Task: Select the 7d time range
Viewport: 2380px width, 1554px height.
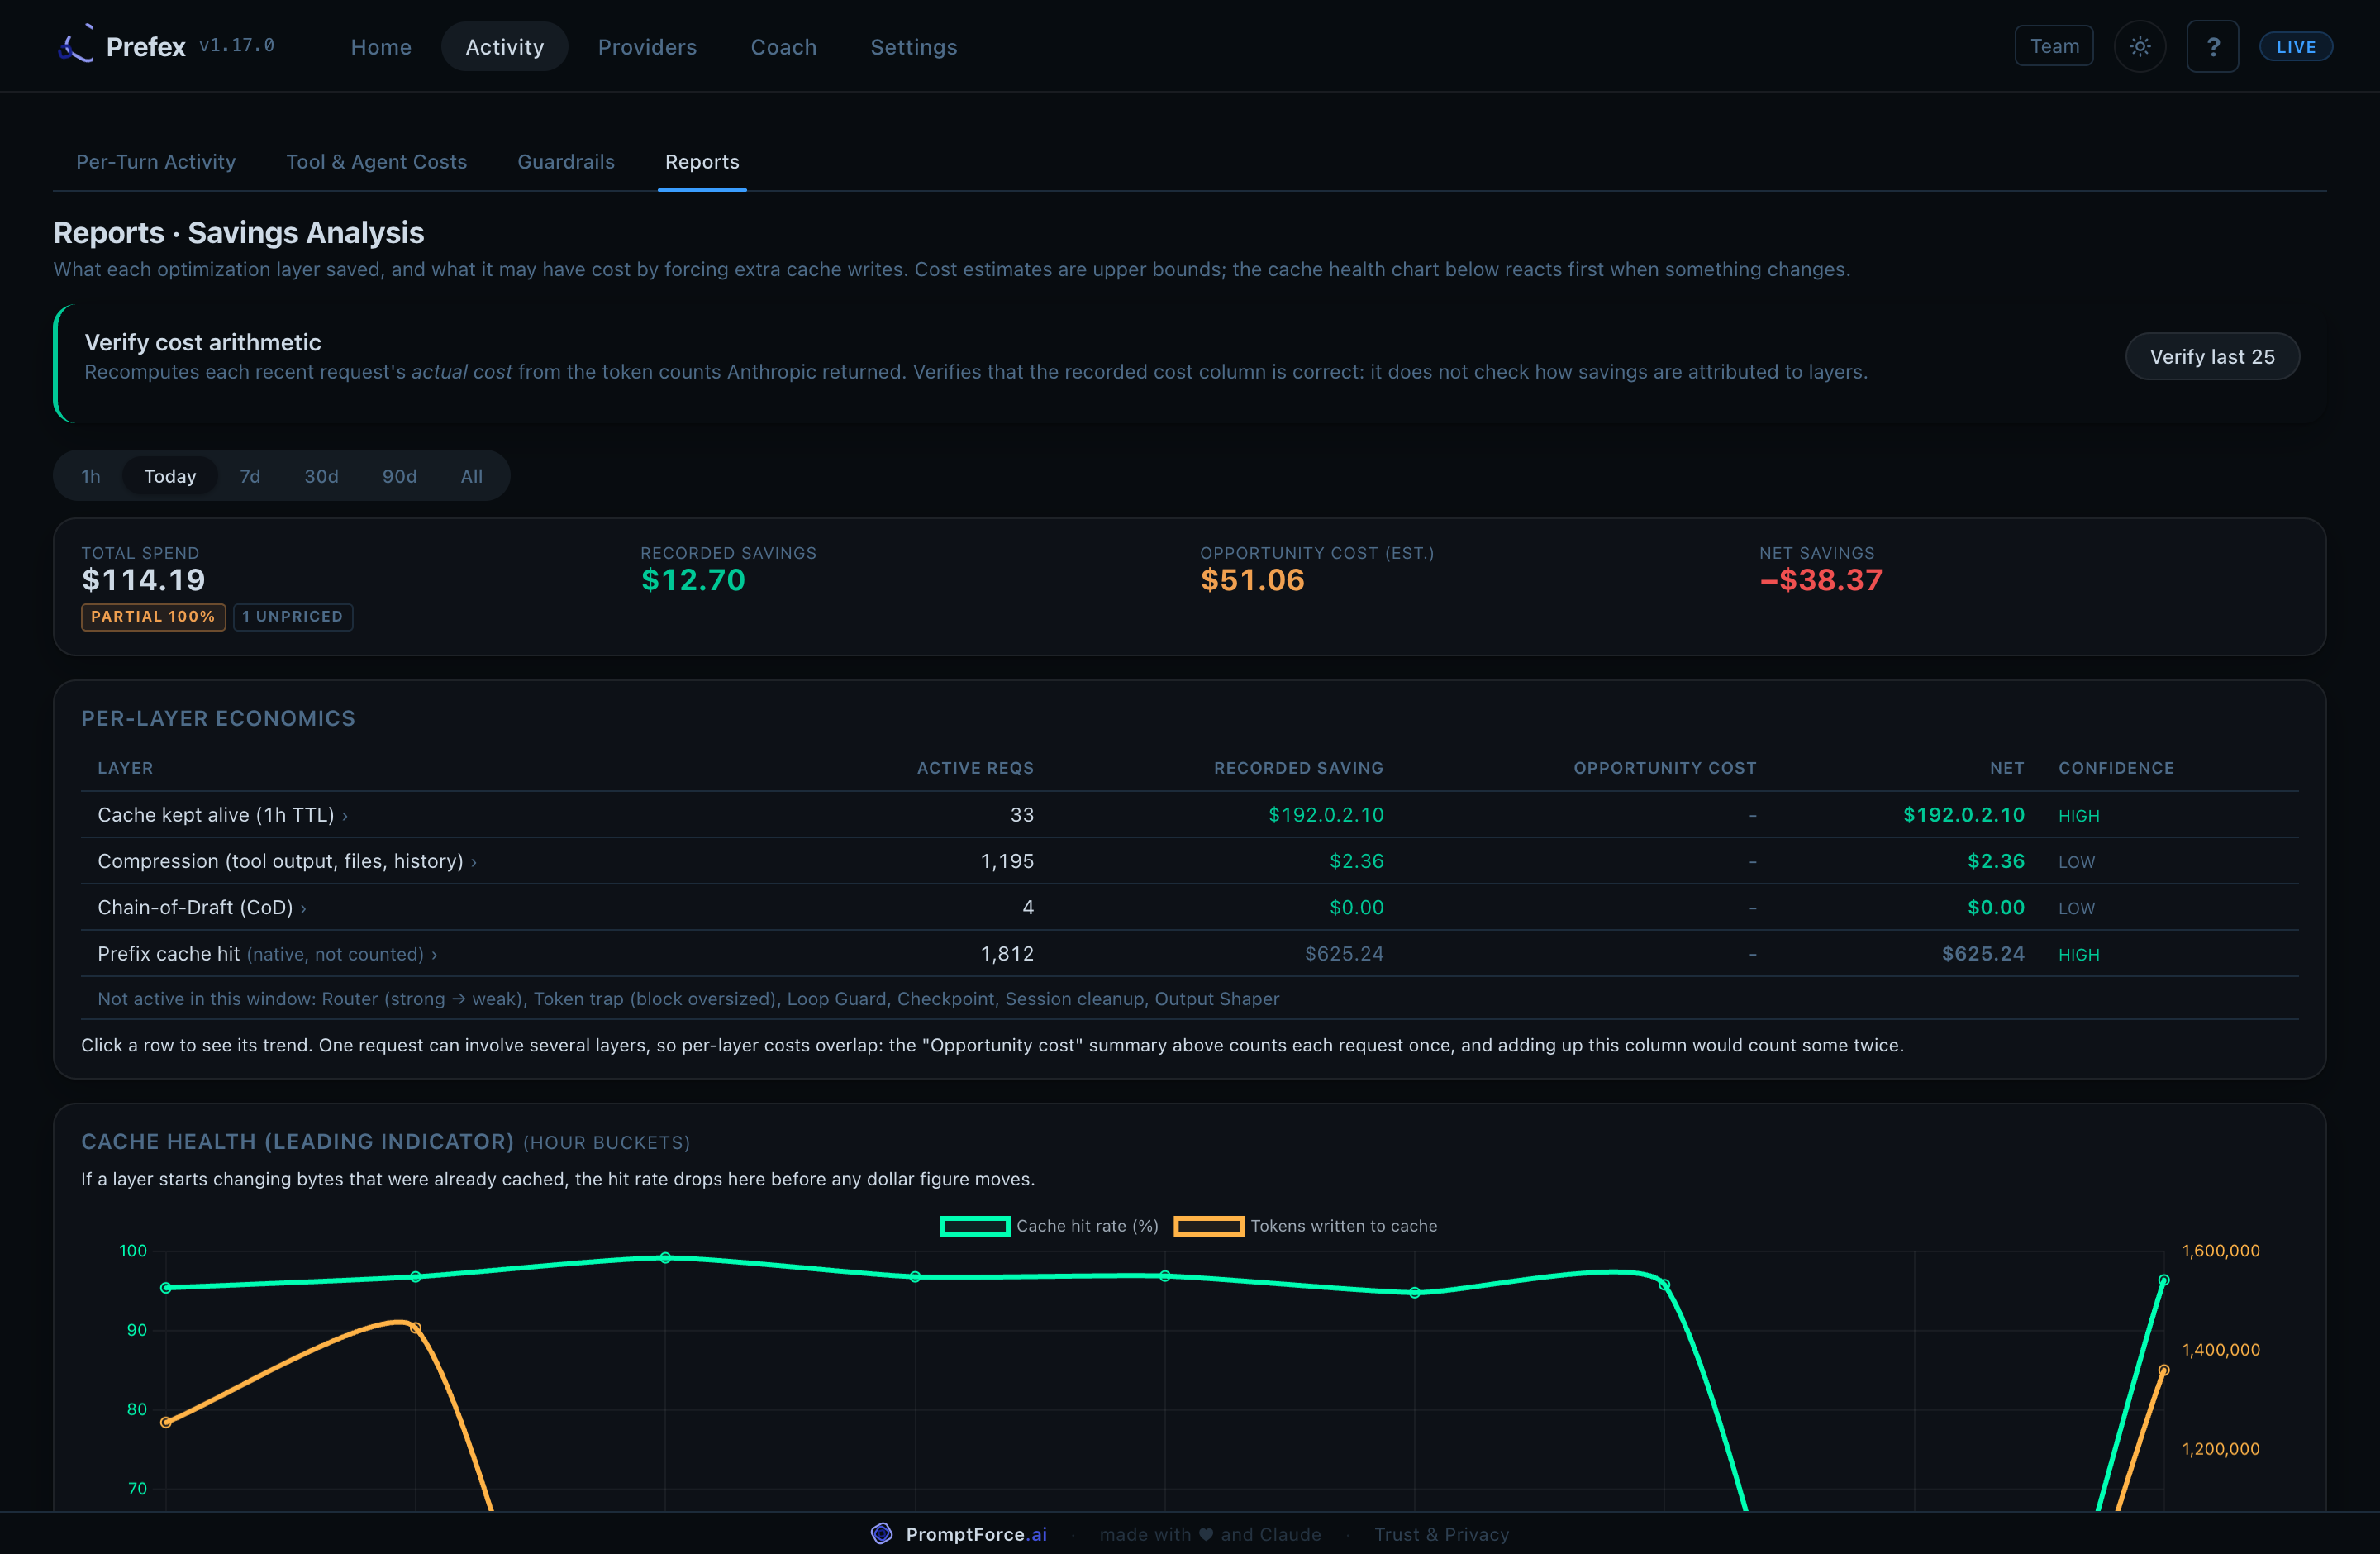Action: coord(250,476)
